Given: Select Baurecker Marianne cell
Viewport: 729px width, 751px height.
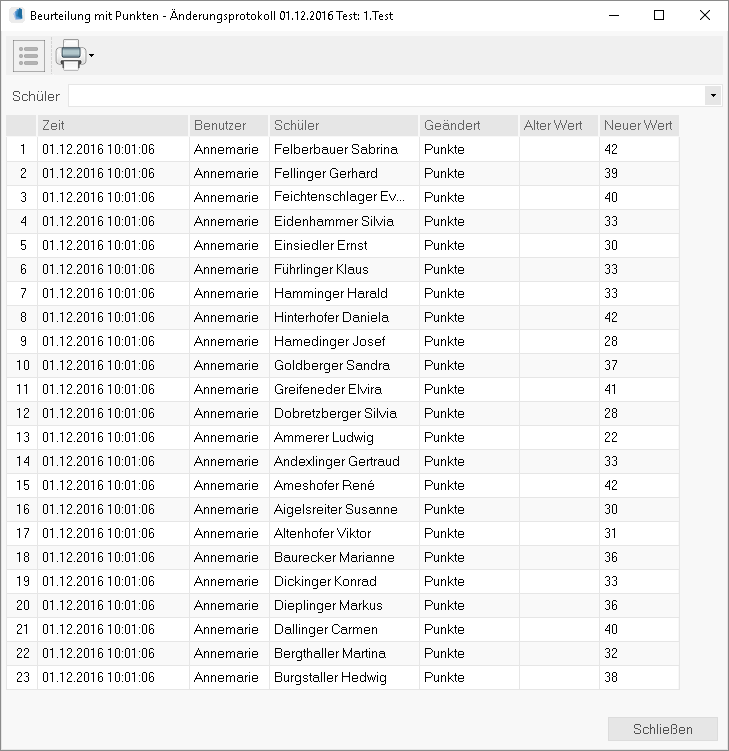Looking at the screenshot, I should 344,557.
